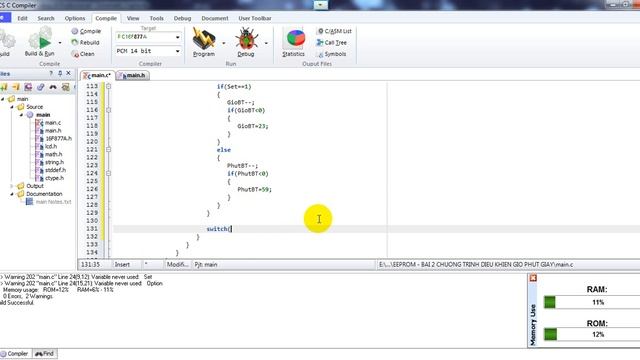Click the Insert mode status bar cell
Screen dimensions: 640x360
(126, 264)
